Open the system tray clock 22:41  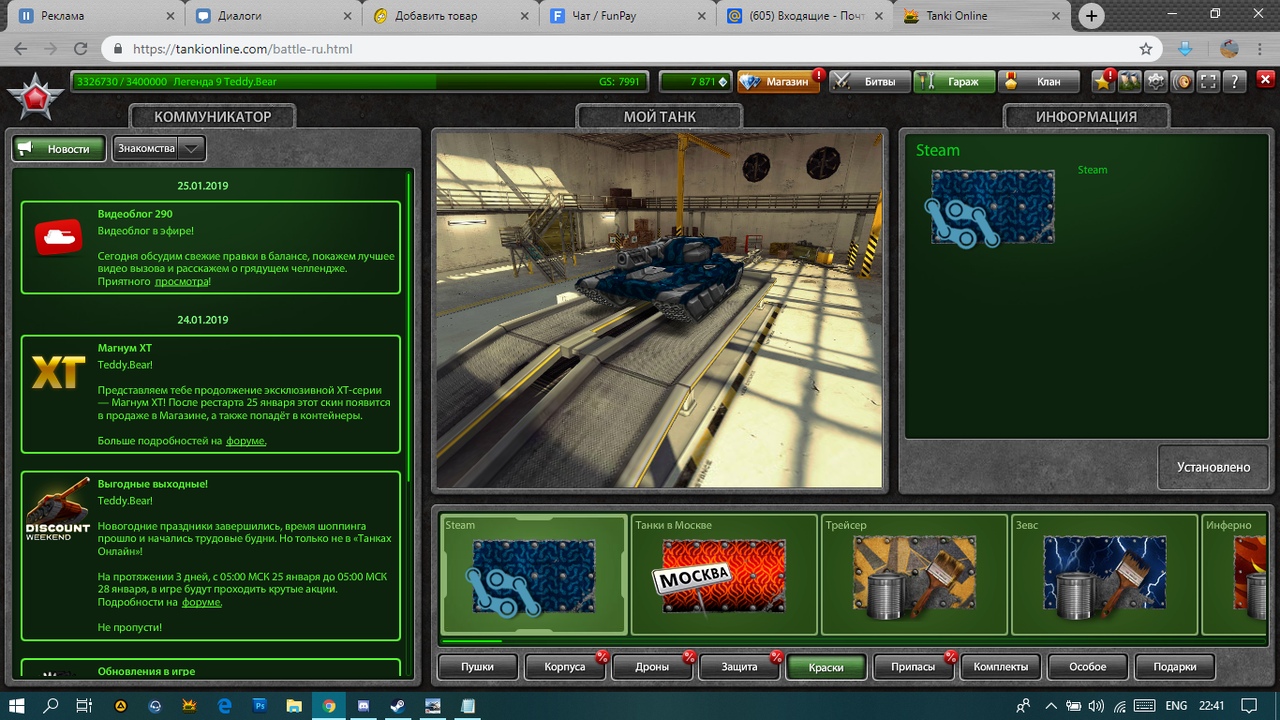[1211, 706]
